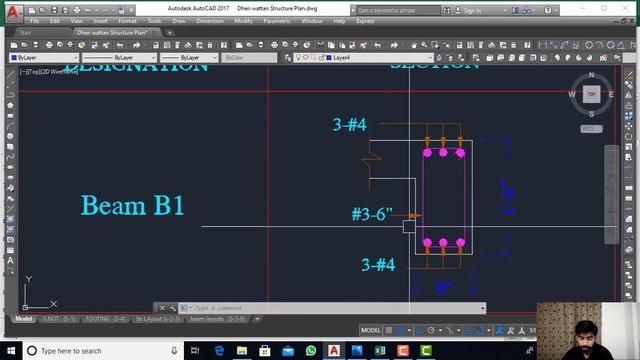Expand recent commands list in command line
Image resolution: width=640 pixels, height=360 pixels.
[186, 308]
